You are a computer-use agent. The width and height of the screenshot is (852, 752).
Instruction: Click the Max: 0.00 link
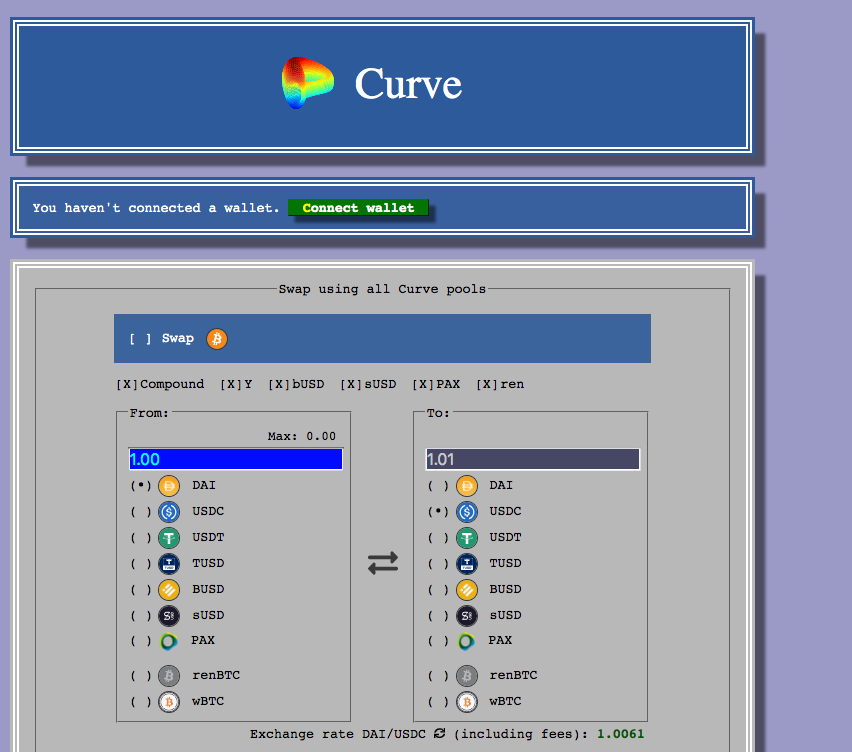302,436
